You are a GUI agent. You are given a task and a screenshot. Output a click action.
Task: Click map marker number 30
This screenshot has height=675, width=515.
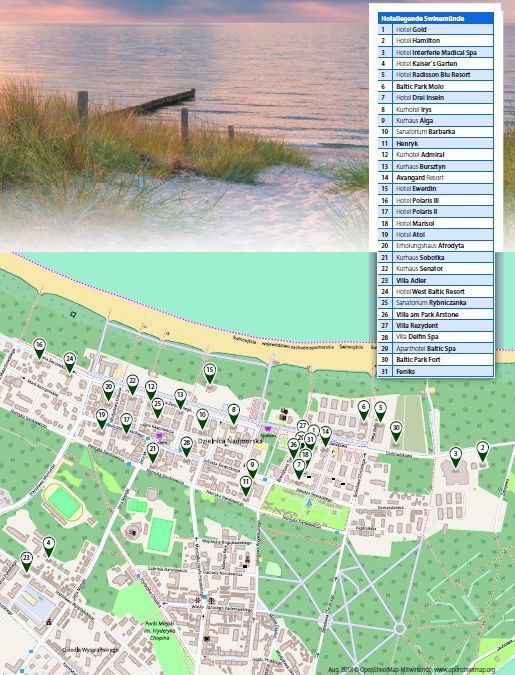click(x=396, y=431)
